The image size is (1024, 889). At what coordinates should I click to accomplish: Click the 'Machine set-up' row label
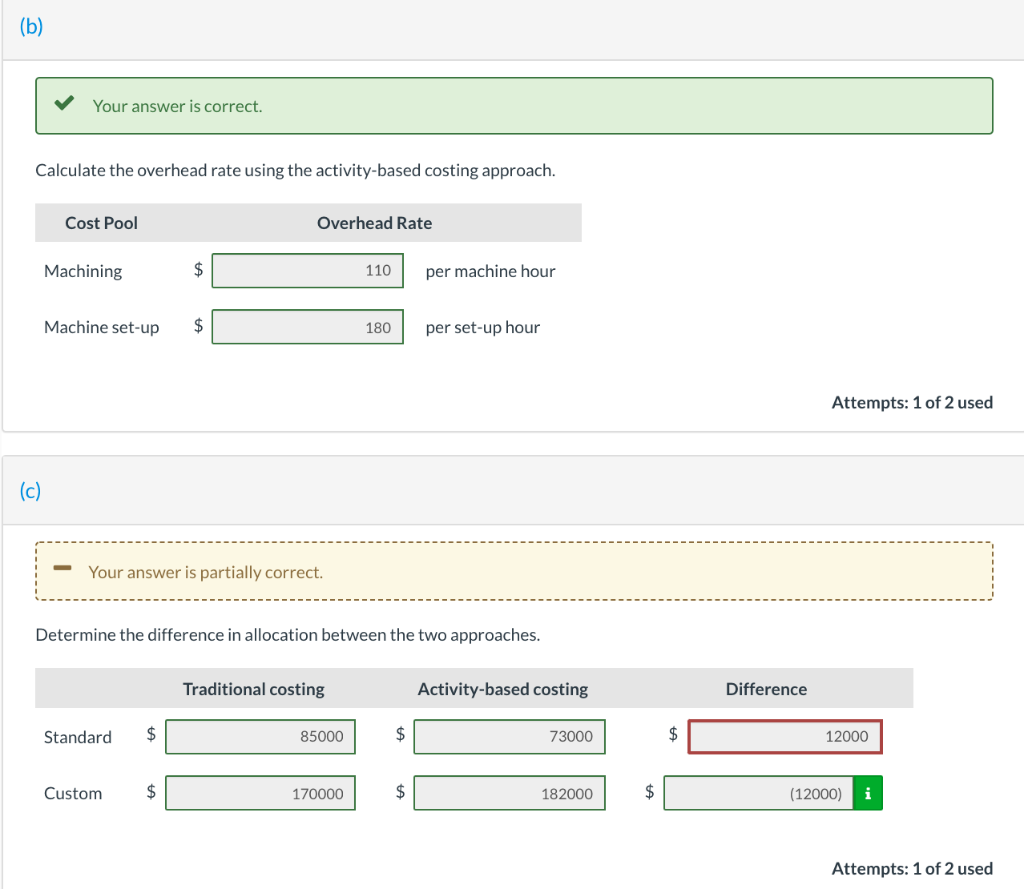click(101, 327)
